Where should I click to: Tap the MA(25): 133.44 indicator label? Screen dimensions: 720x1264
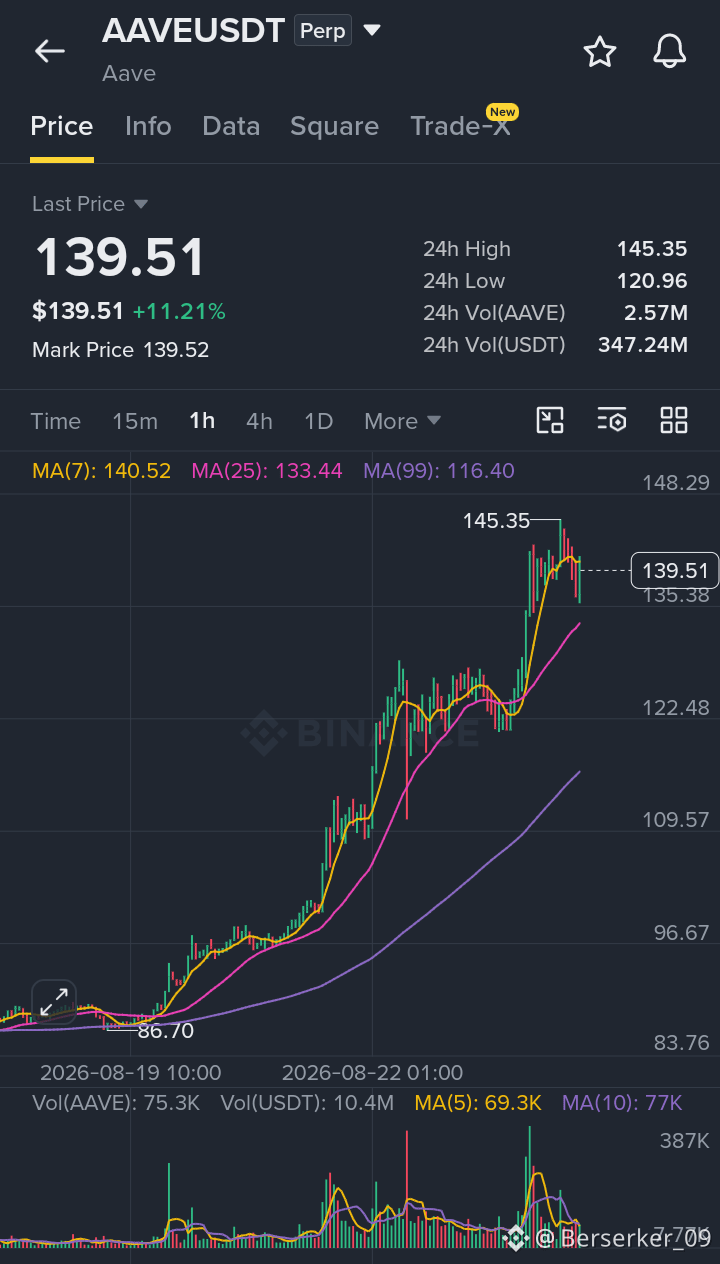[267, 471]
